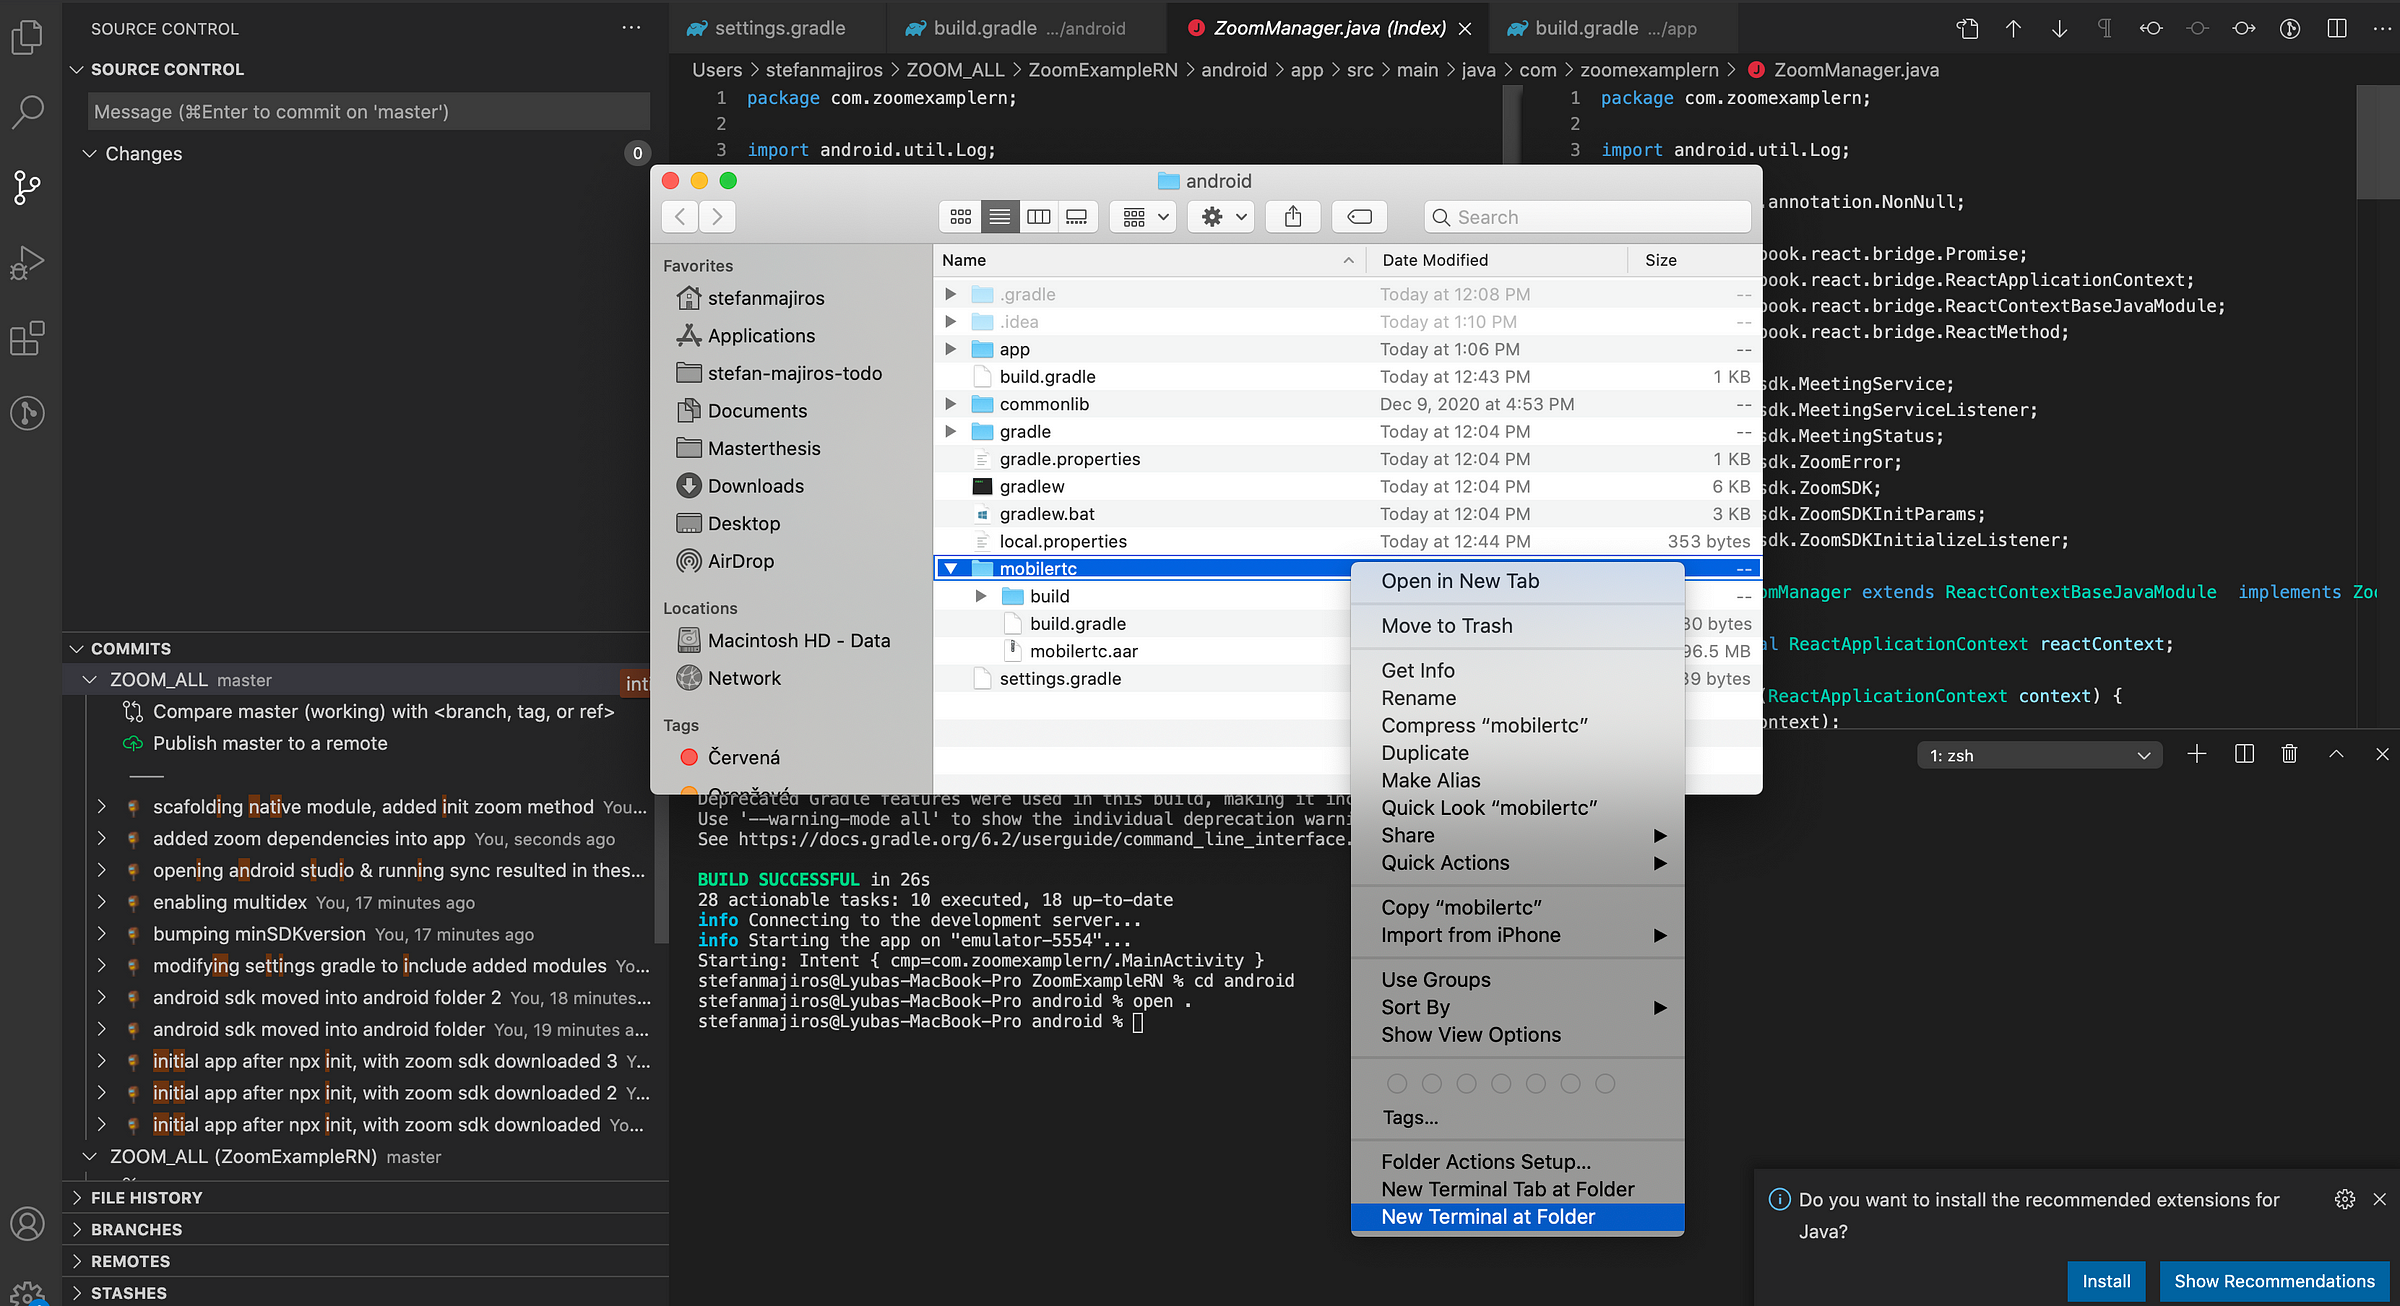2400x1306 pixels.
Task: Click Finder's share toolbar icon
Action: (x=1293, y=216)
